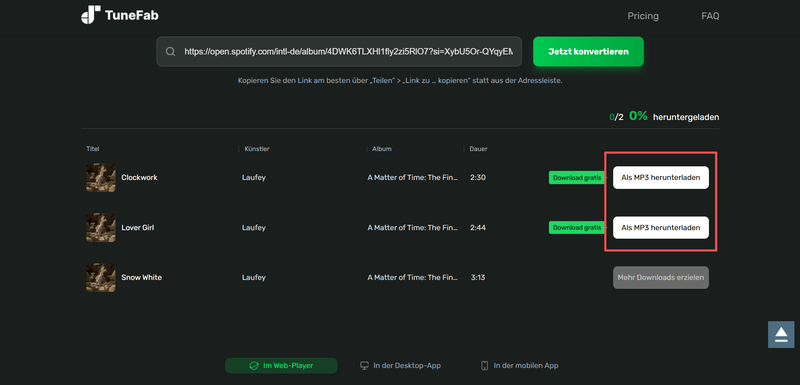Open the FAQ page
800x385 pixels.
click(x=710, y=16)
